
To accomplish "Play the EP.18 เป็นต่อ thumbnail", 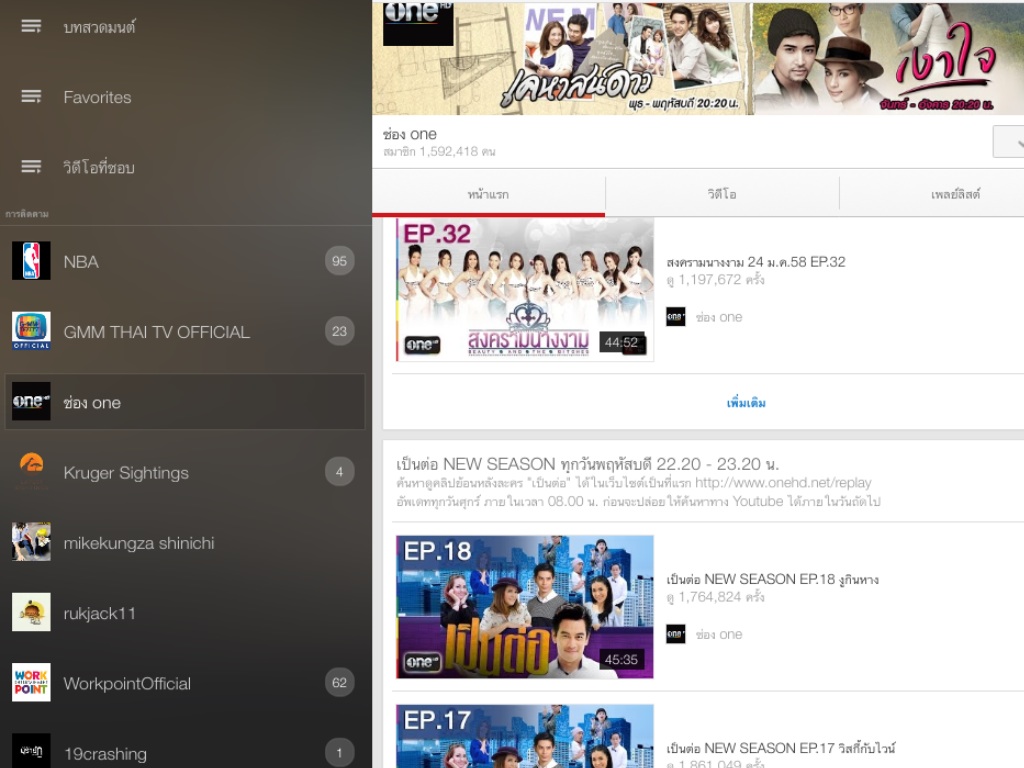I will point(525,607).
